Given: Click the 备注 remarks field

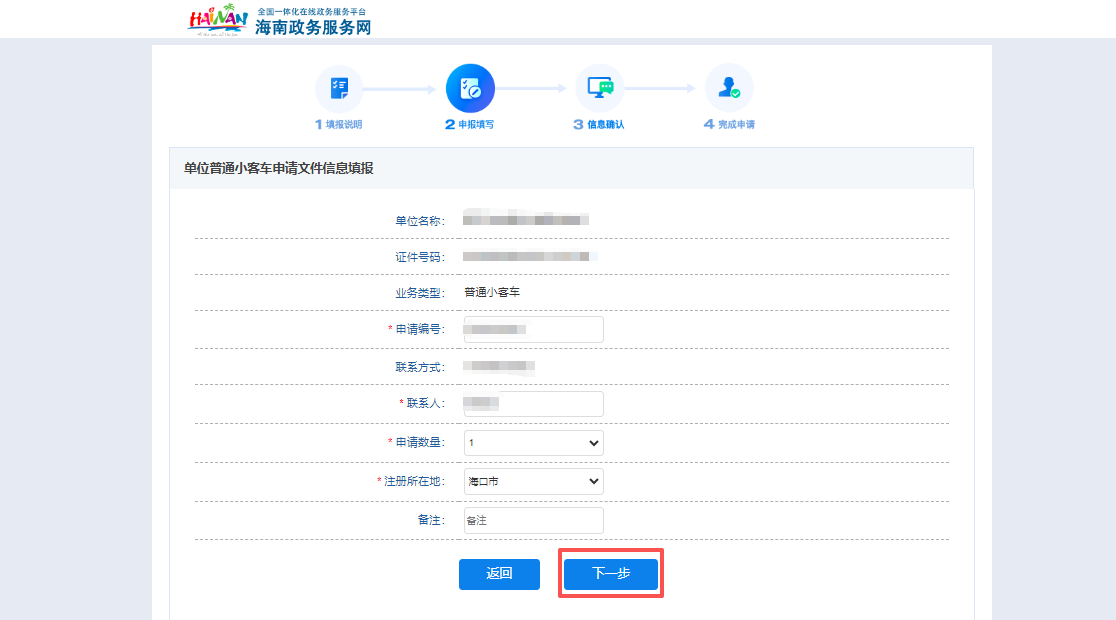Looking at the screenshot, I should (x=533, y=520).
